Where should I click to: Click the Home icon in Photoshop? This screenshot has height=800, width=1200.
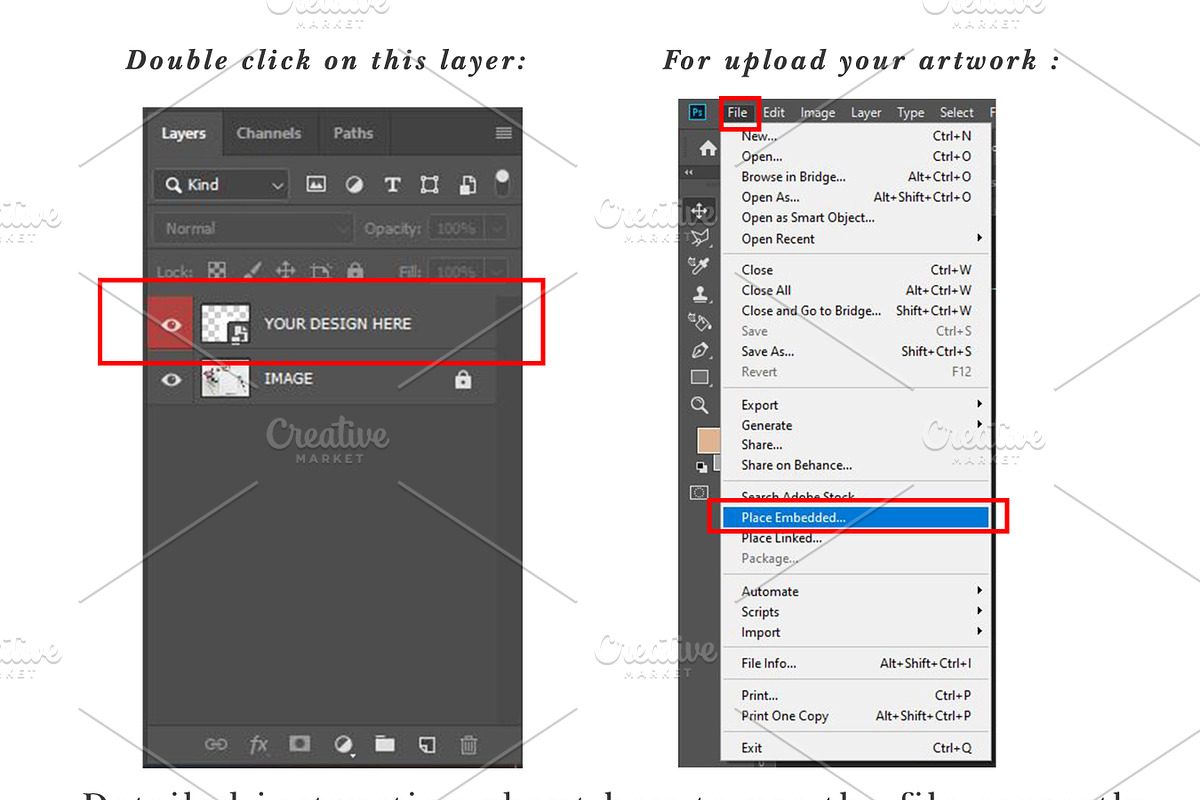point(708,149)
